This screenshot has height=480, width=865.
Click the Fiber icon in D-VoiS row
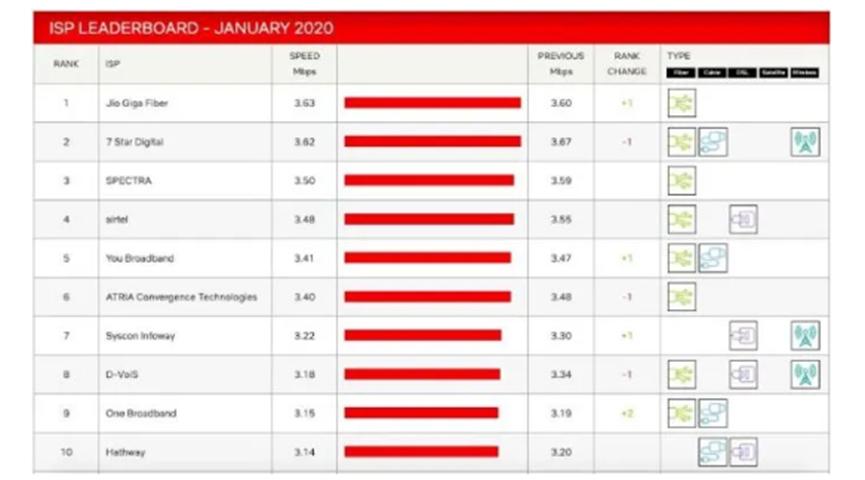(x=681, y=375)
